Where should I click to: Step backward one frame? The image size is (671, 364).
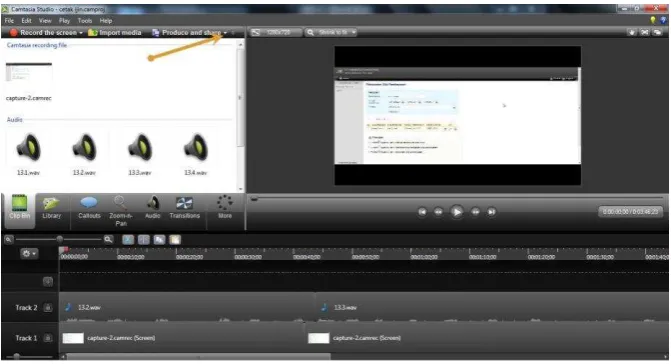pyautogui.click(x=438, y=212)
